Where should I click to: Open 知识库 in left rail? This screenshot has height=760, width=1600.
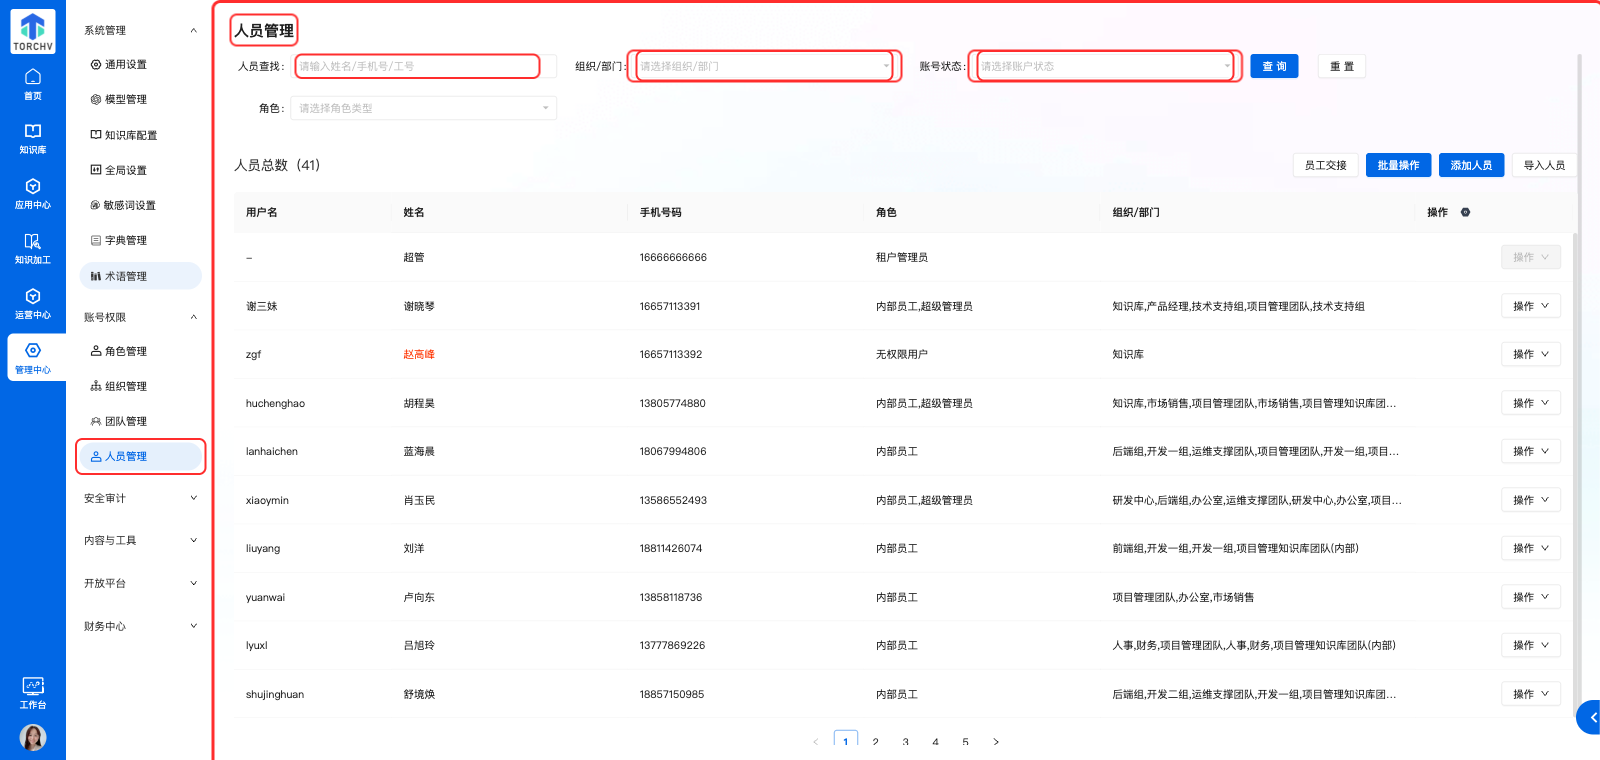[x=33, y=139]
